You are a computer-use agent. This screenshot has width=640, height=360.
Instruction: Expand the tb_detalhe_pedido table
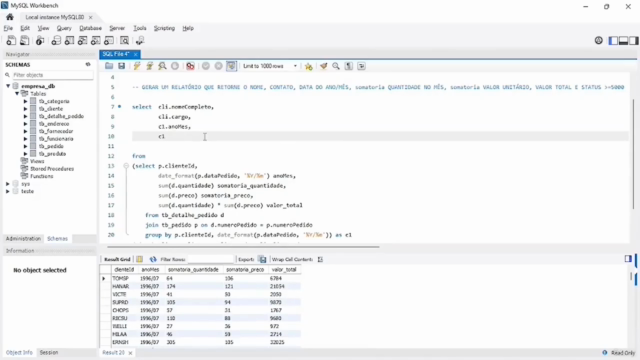pyautogui.click(x=25, y=116)
